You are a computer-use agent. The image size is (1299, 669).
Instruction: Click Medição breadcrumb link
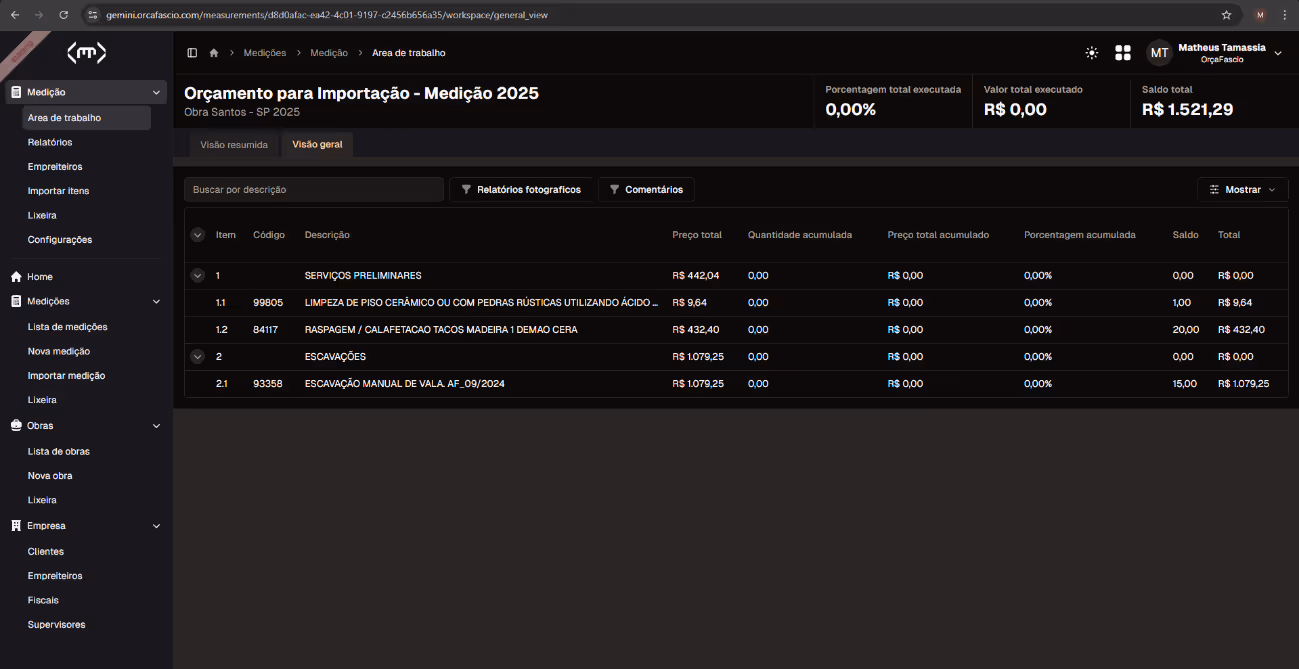pos(329,53)
